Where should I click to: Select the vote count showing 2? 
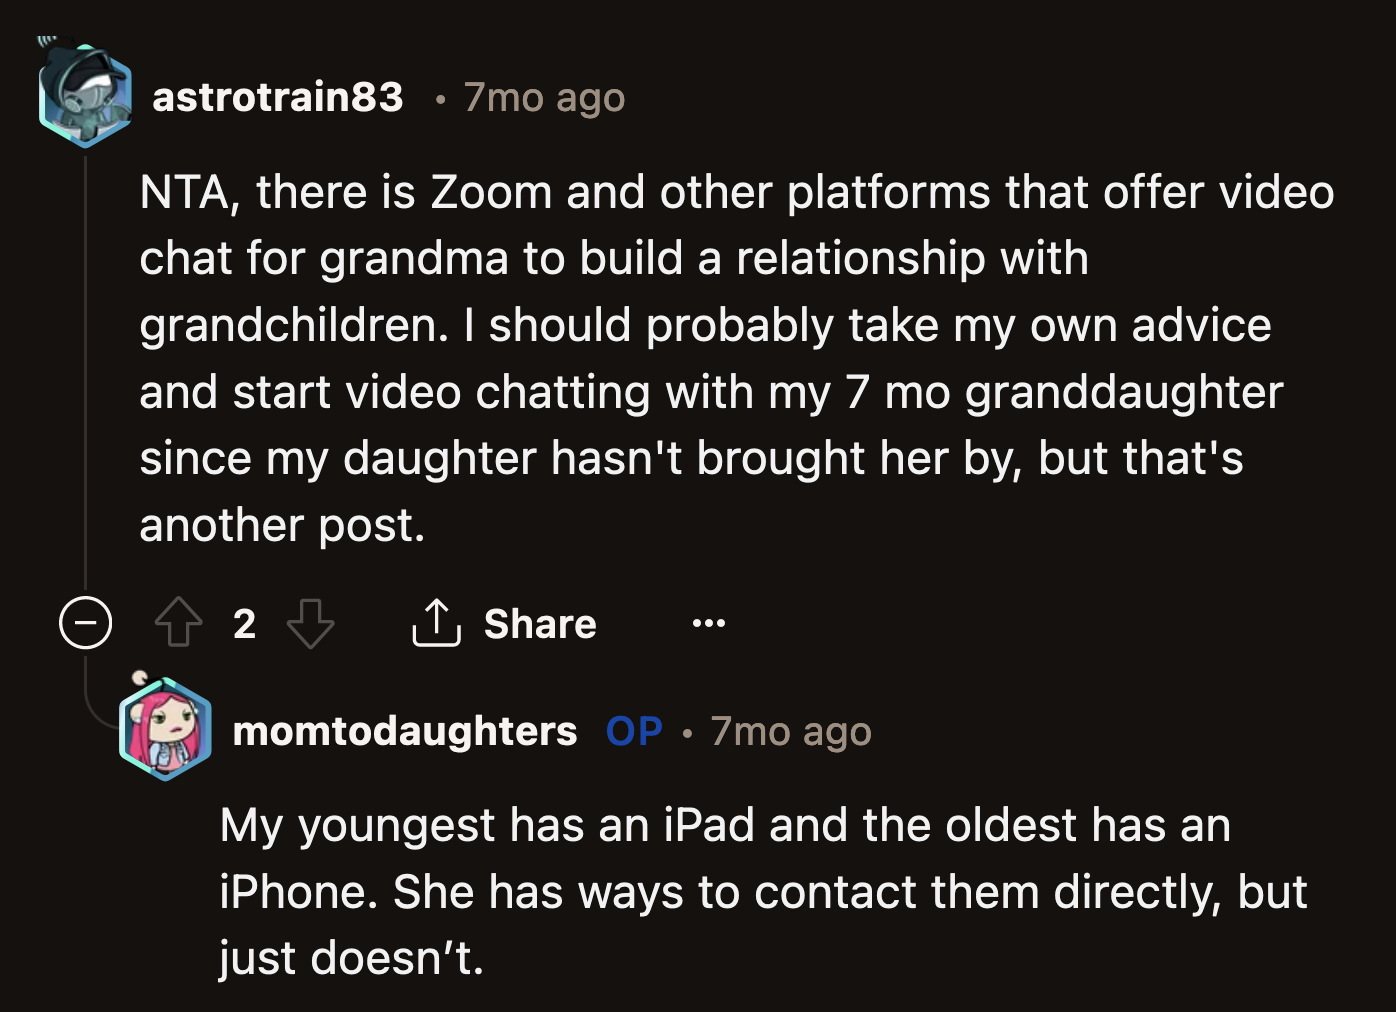click(244, 624)
